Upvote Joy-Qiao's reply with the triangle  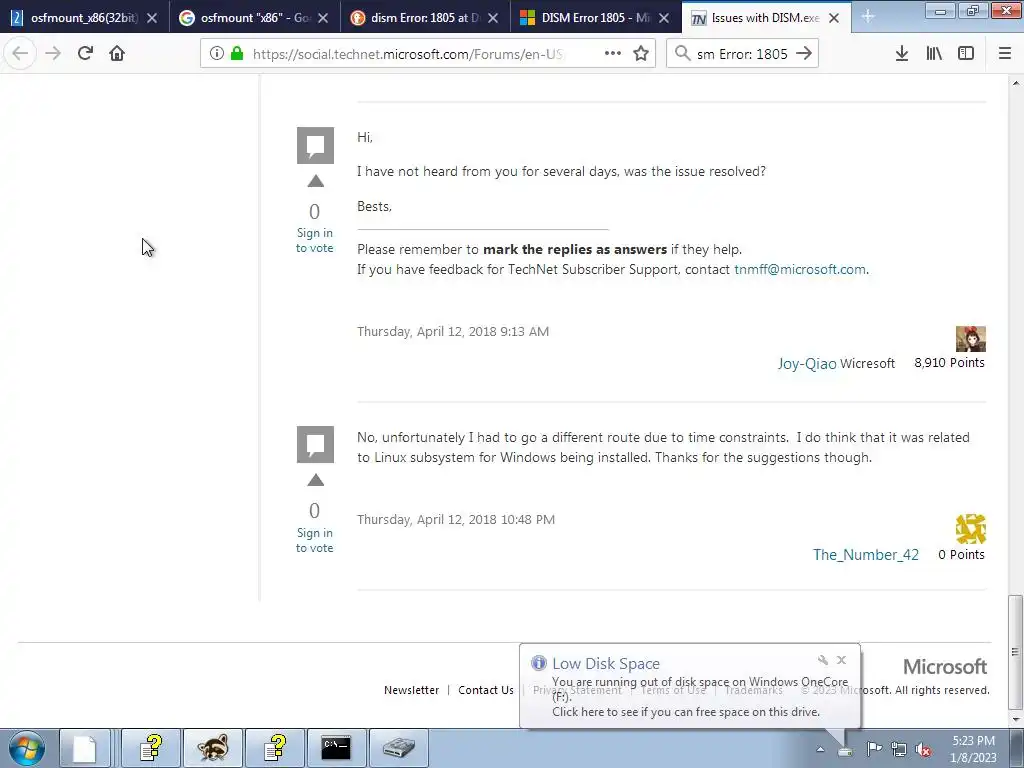point(315,182)
